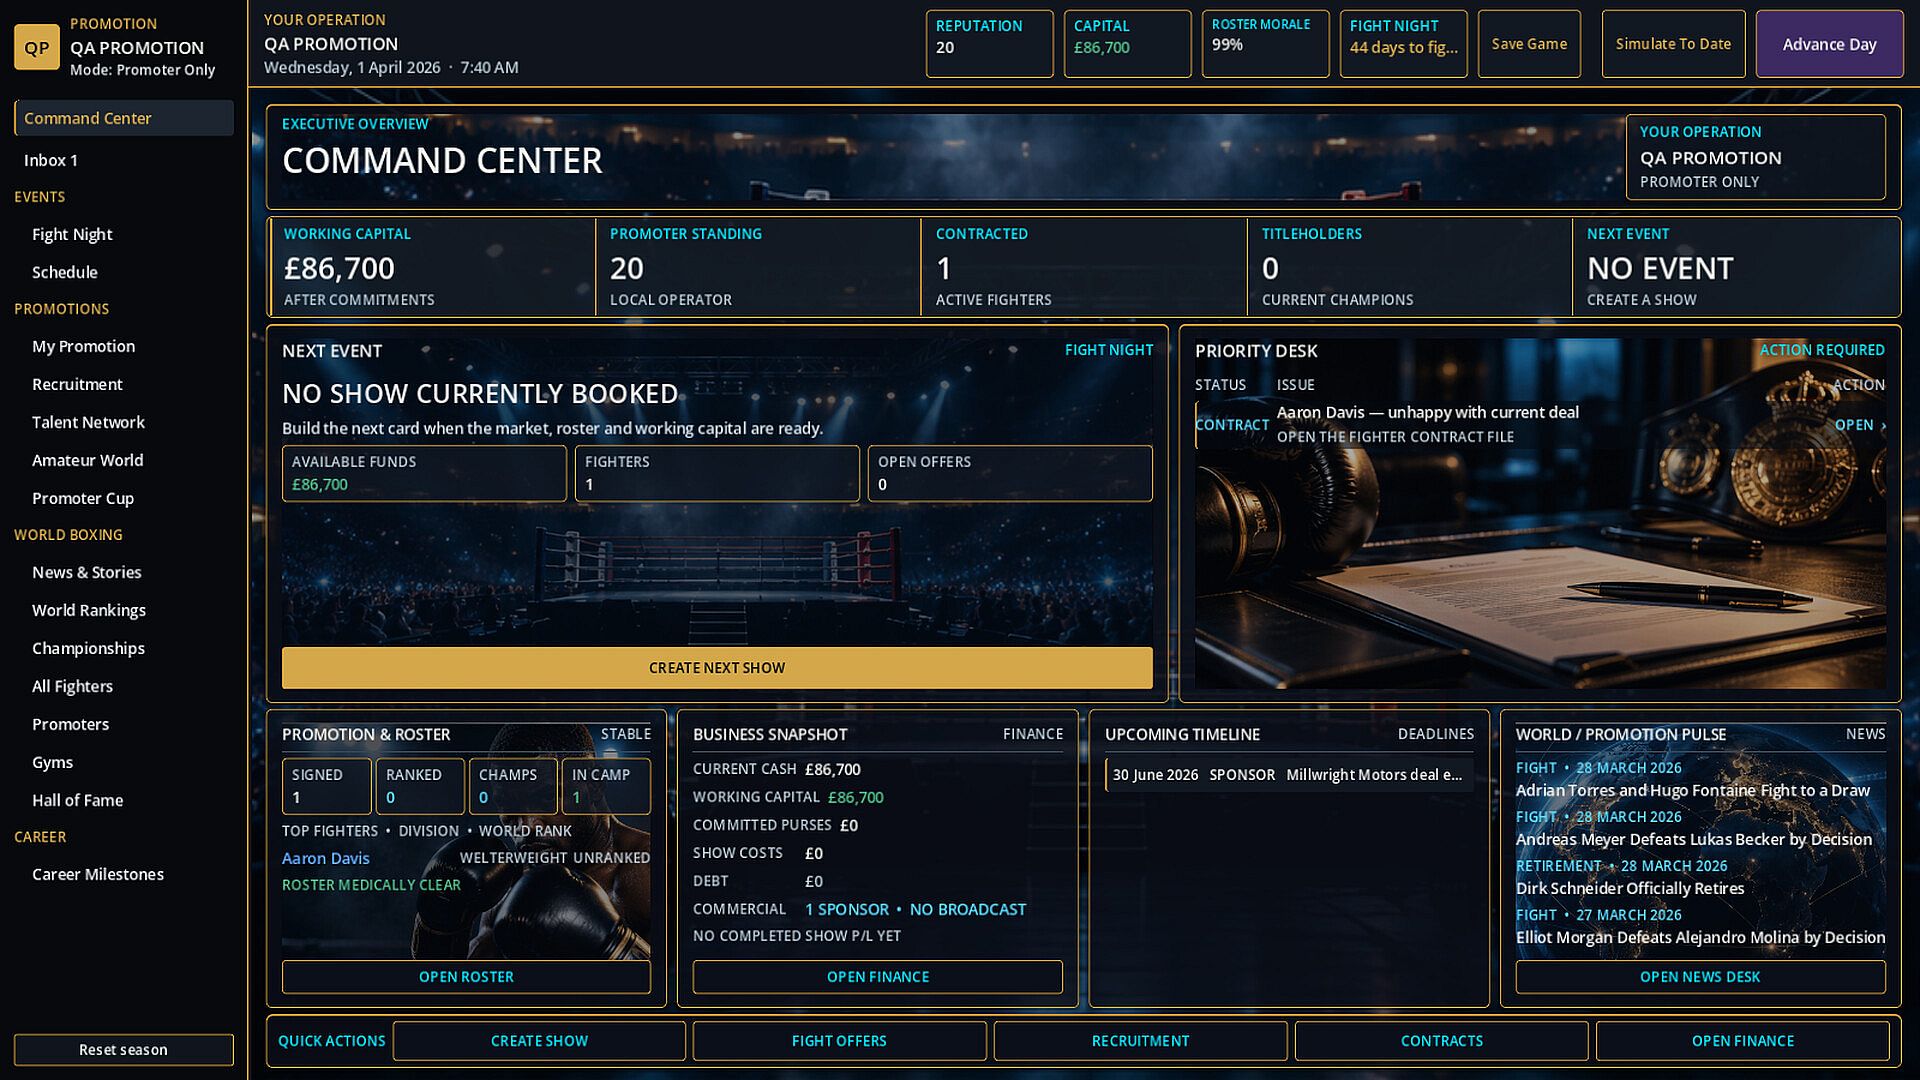This screenshot has width=1920, height=1080.
Task: Open the News Desk
Action: [x=1700, y=977]
